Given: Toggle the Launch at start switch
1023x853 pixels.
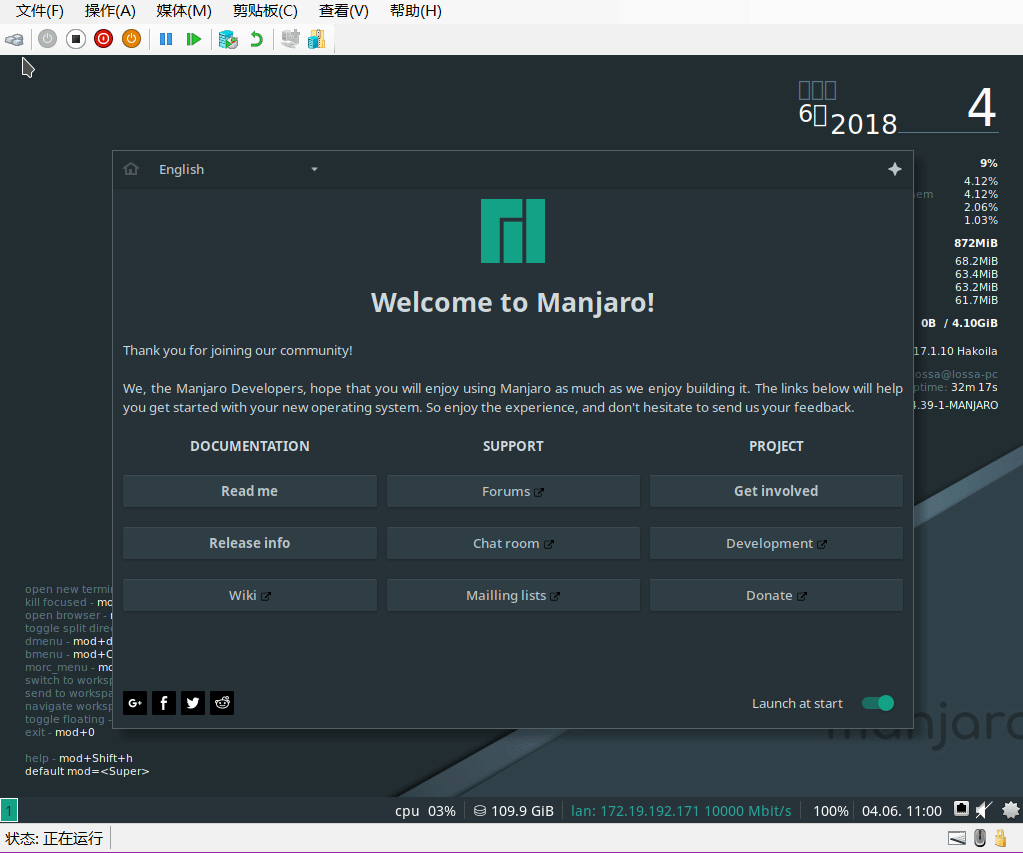Looking at the screenshot, I should pos(878,703).
